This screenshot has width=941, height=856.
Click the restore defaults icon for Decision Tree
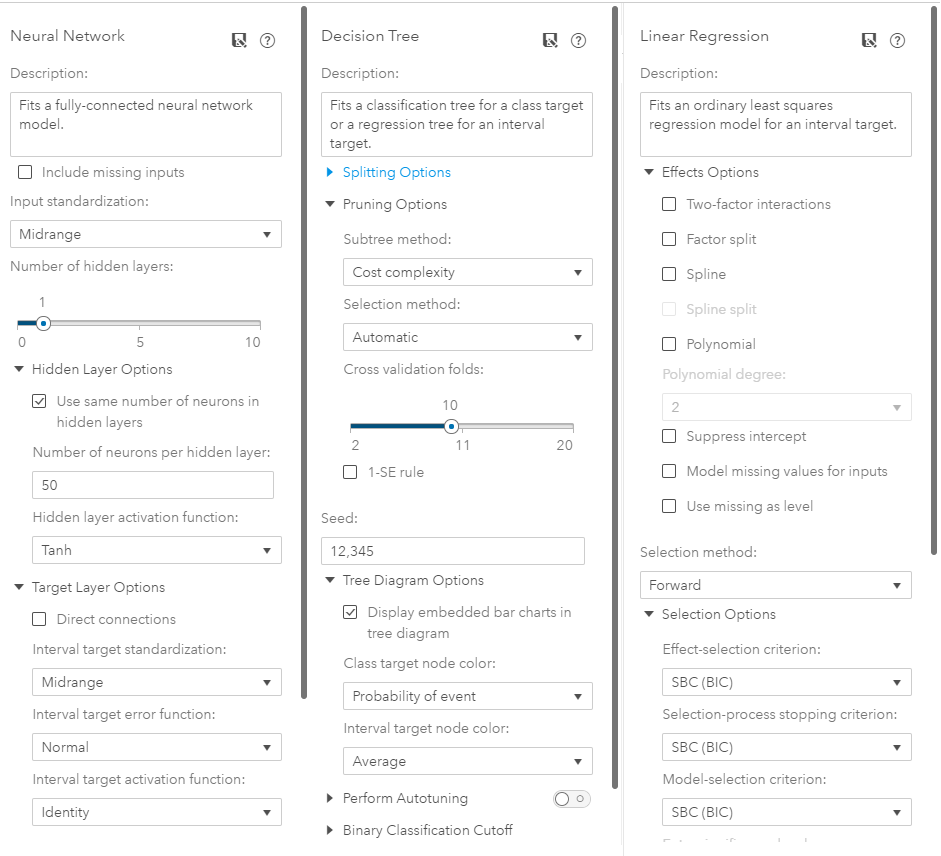550,41
